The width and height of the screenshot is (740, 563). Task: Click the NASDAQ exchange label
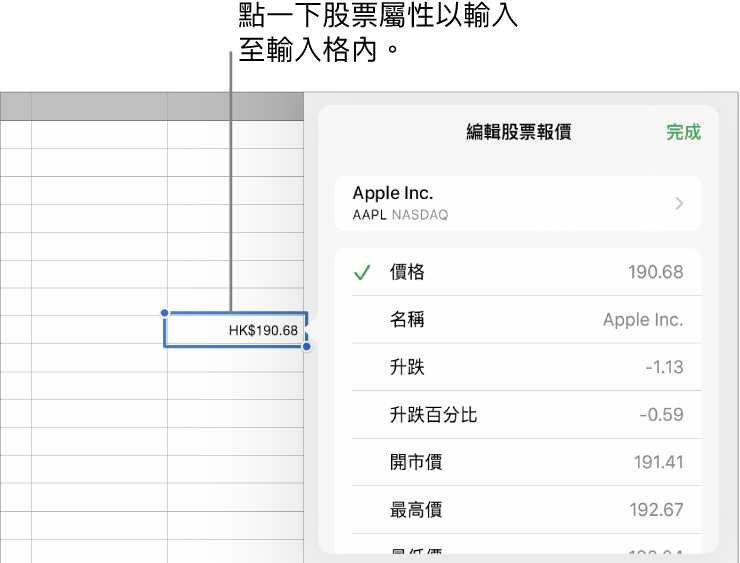420,215
